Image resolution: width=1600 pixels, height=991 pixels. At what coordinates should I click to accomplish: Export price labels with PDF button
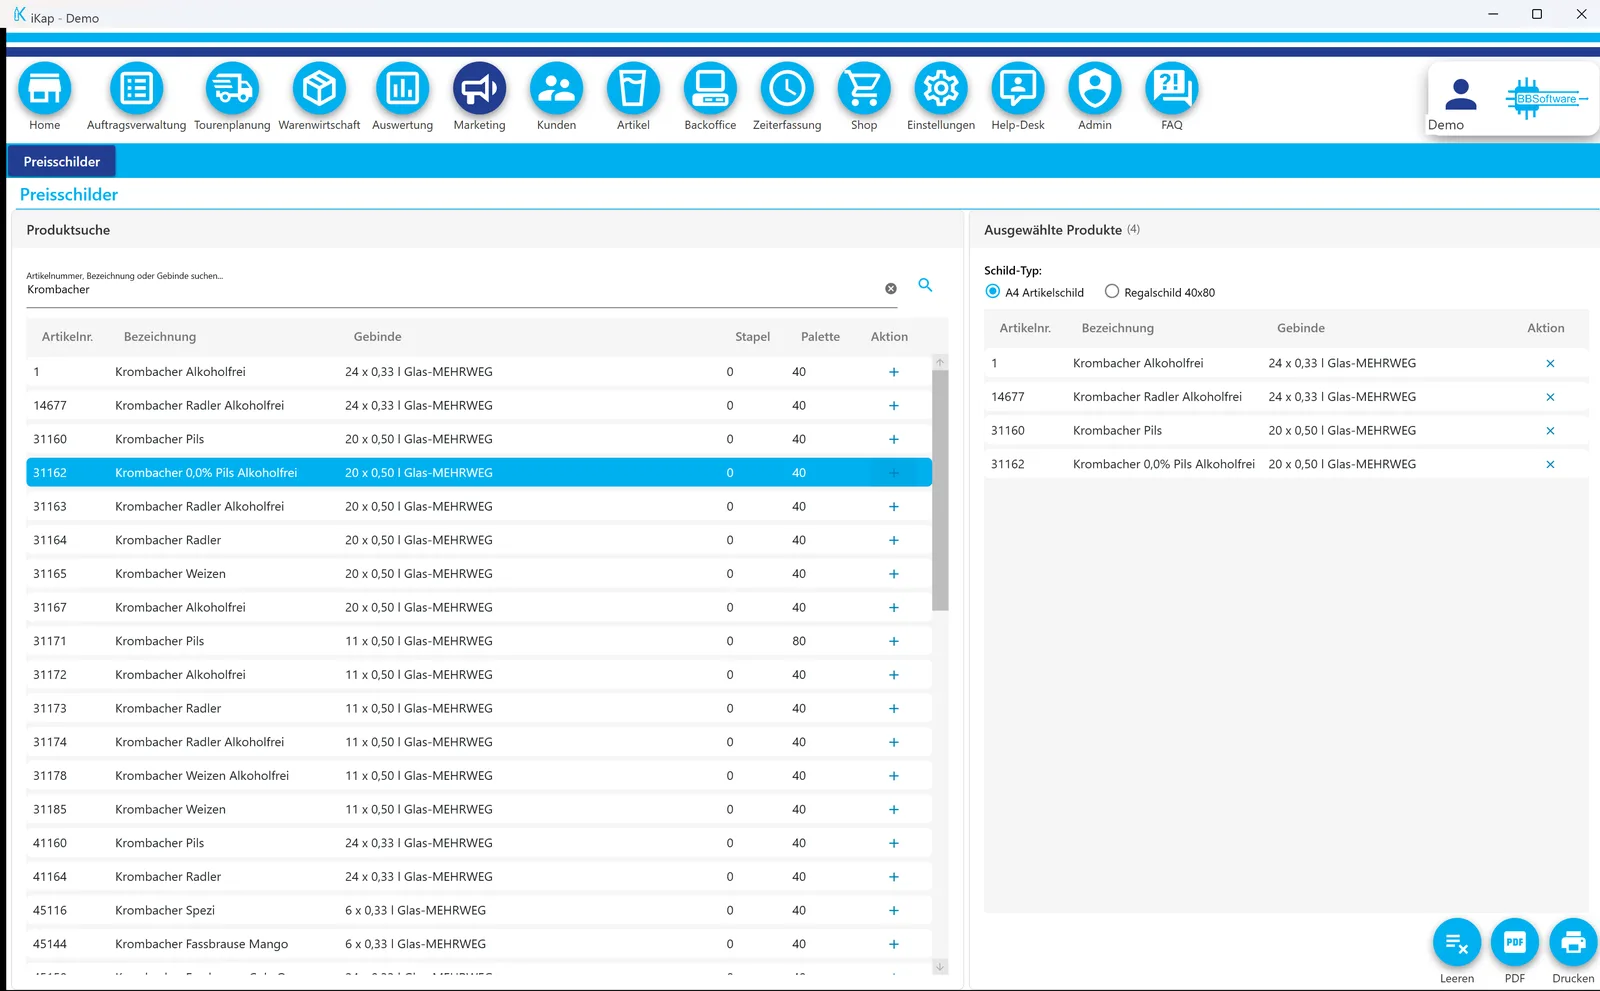[1515, 942]
